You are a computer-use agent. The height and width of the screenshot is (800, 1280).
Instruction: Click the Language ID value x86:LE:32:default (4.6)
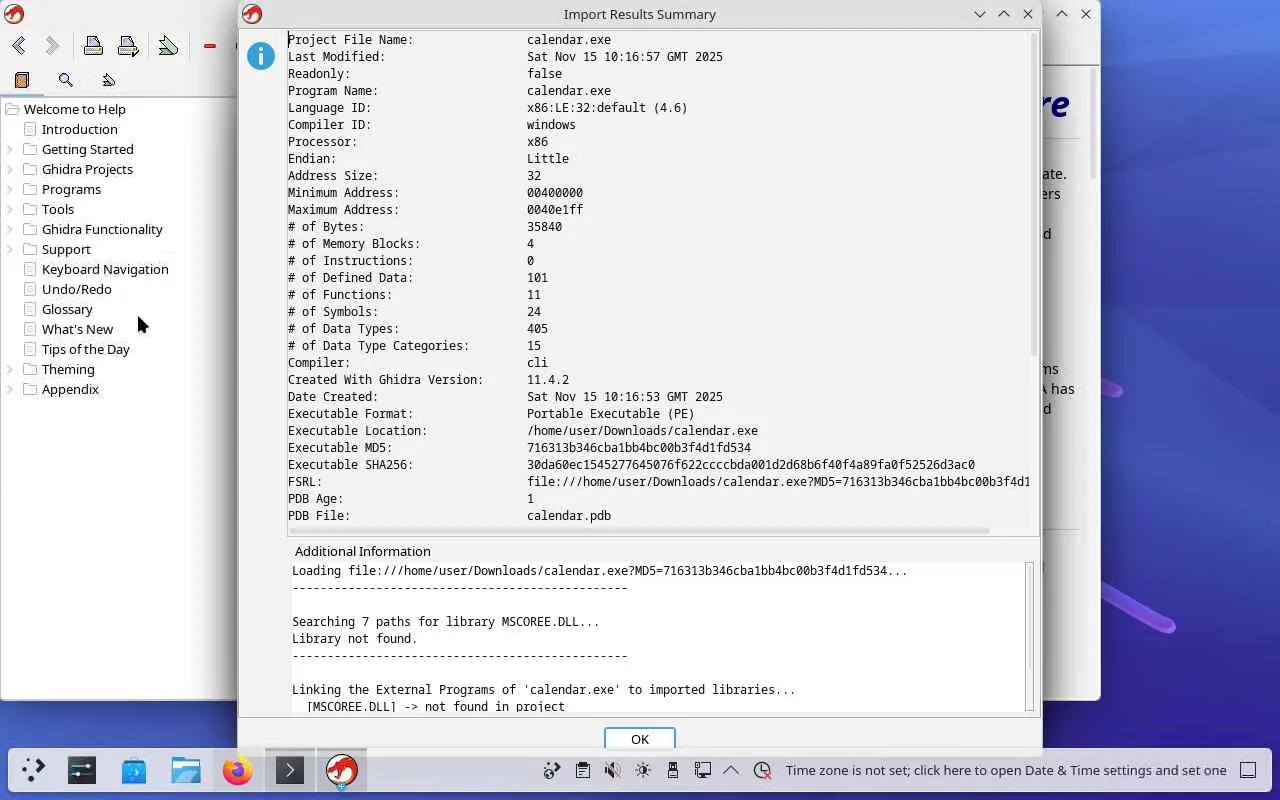pos(607,108)
